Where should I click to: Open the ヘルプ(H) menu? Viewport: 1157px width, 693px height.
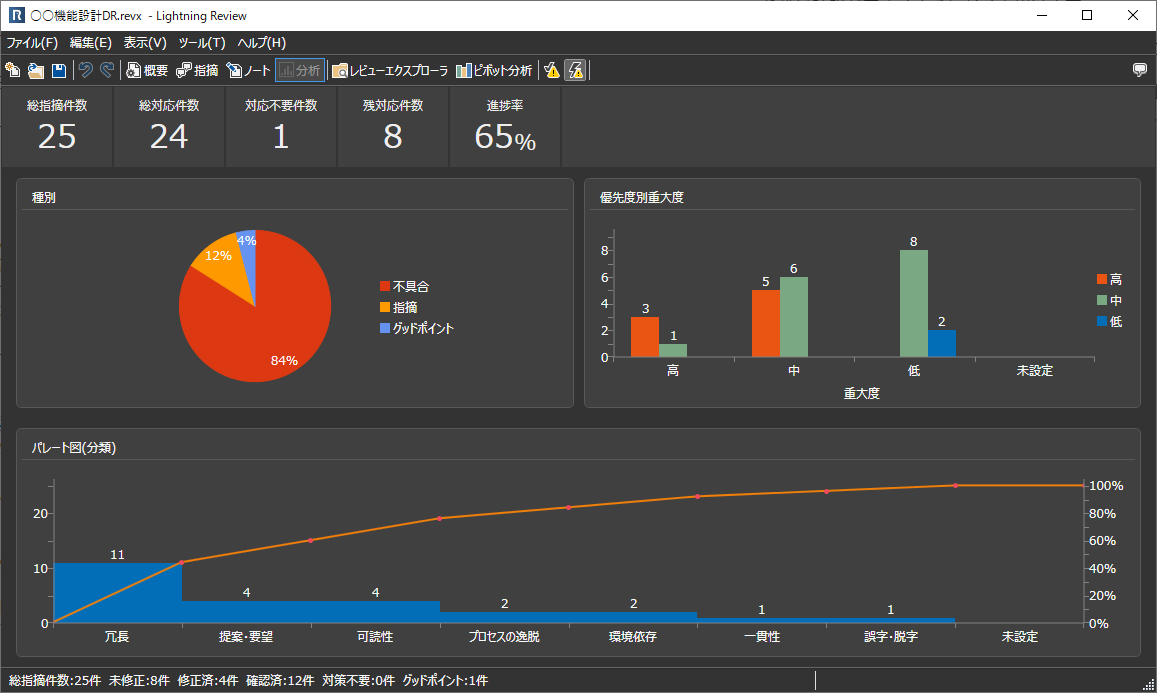(x=261, y=43)
